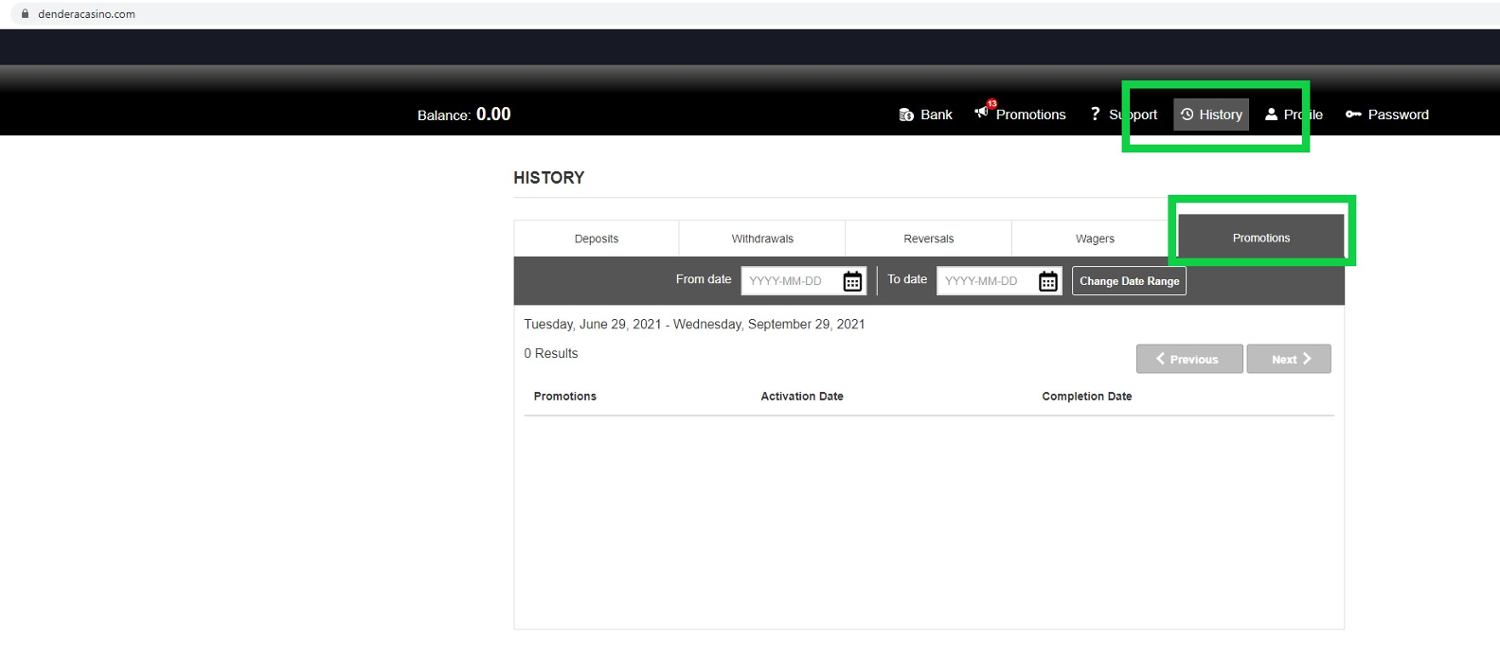The height and width of the screenshot is (655, 1500).
Task: Switch to the Deposits tab
Action: click(596, 239)
